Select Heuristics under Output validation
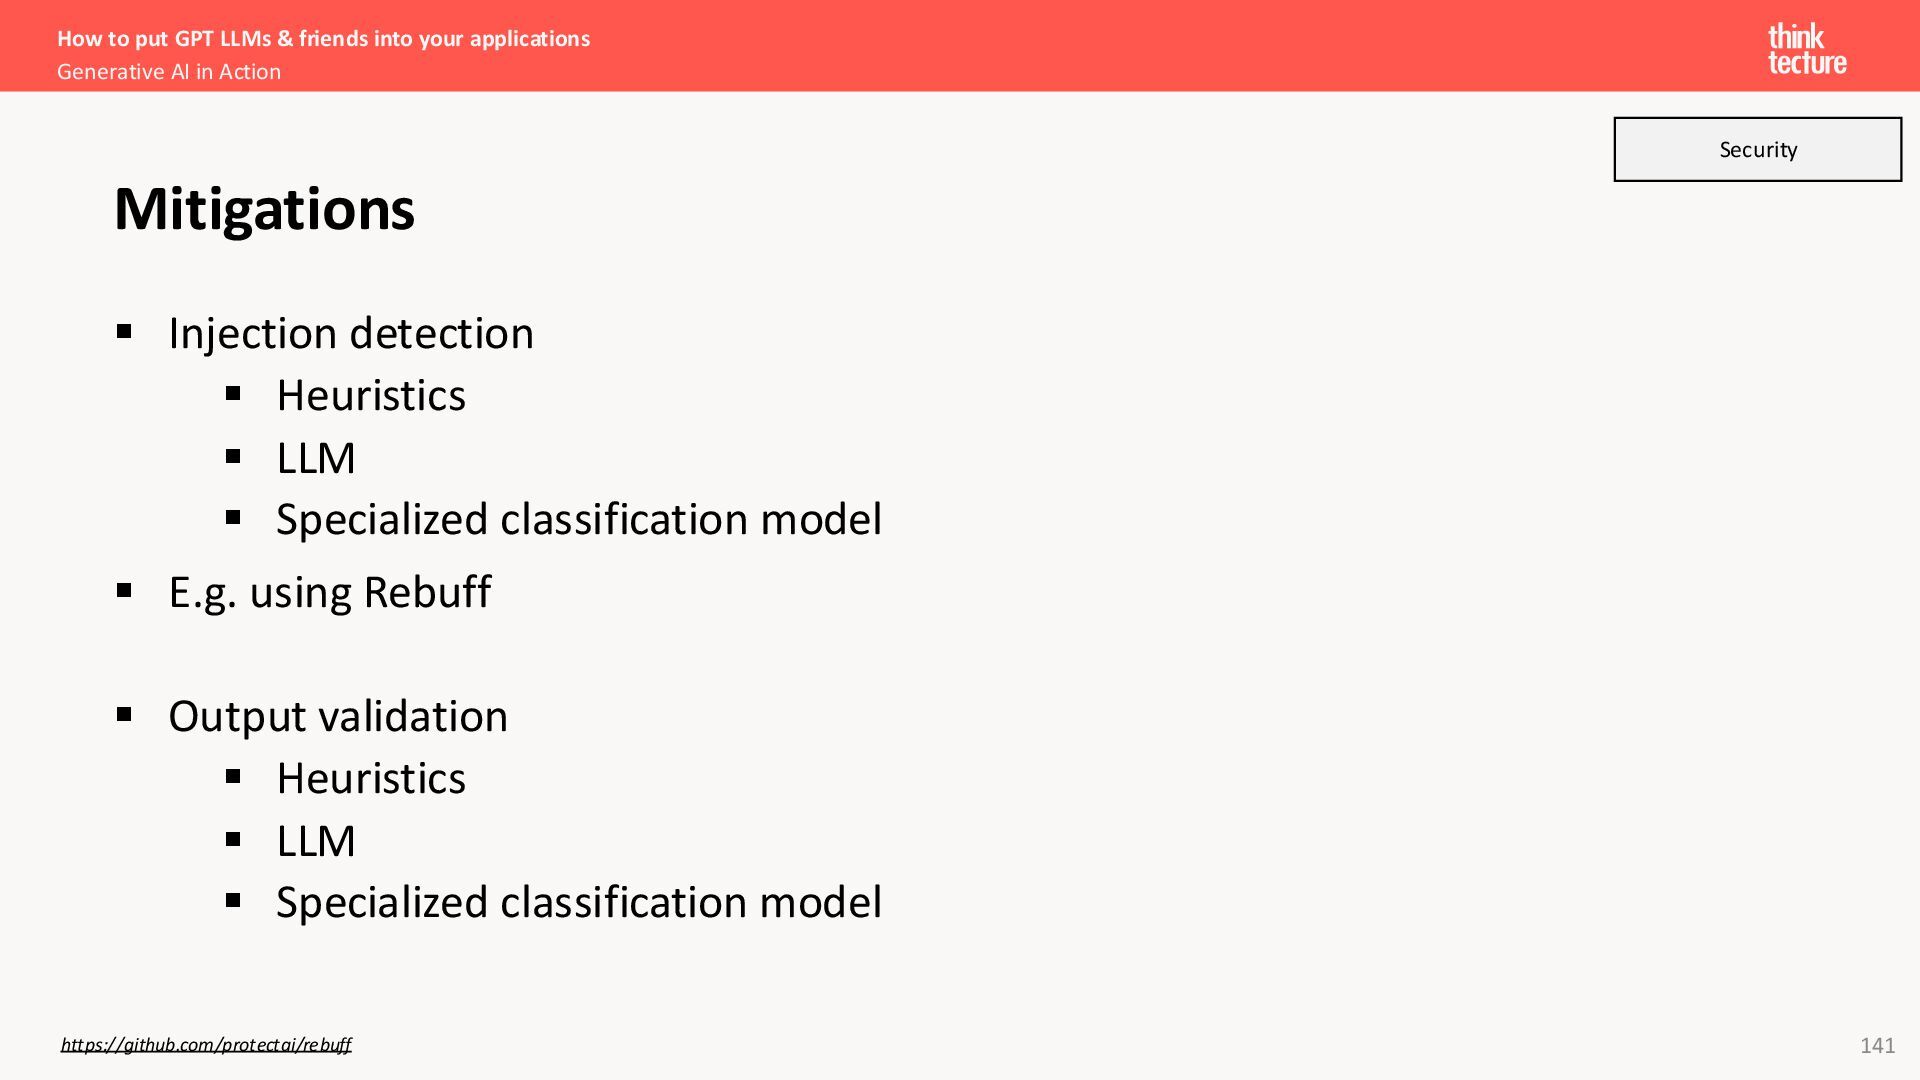Viewport: 1920px width, 1080px height. (371, 778)
